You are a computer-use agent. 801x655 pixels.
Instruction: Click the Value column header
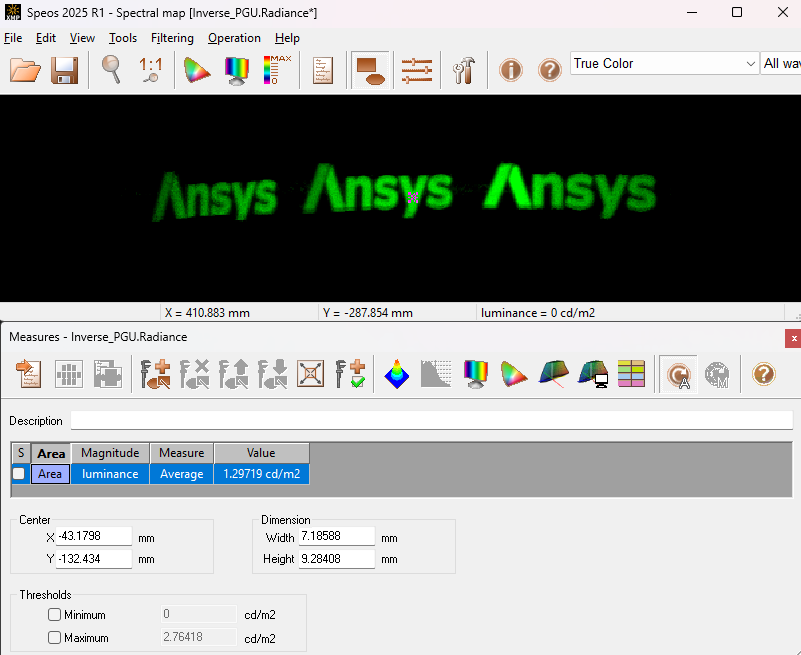click(262, 453)
